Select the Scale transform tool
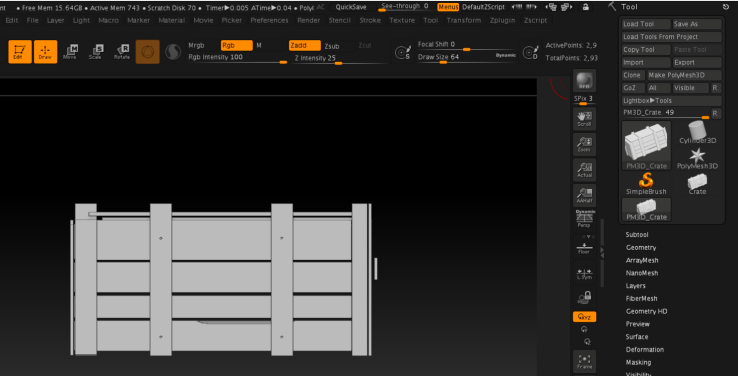This screenshot has height=376, width=738. click(x=96, y=52)
